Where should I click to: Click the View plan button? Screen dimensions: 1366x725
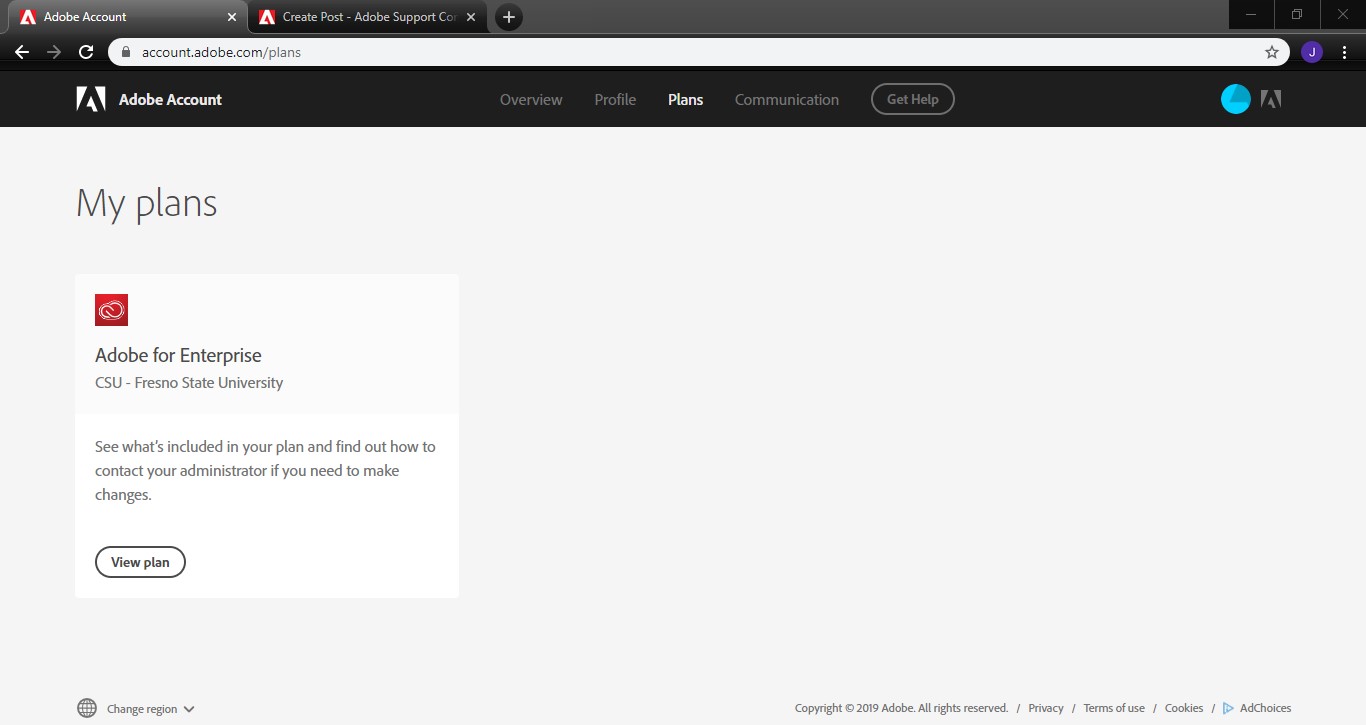[x=140, y=562]
